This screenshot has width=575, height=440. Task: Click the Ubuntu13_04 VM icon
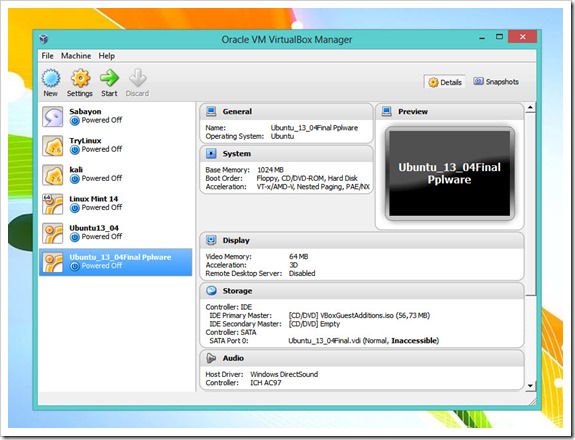tap(52, 233)
